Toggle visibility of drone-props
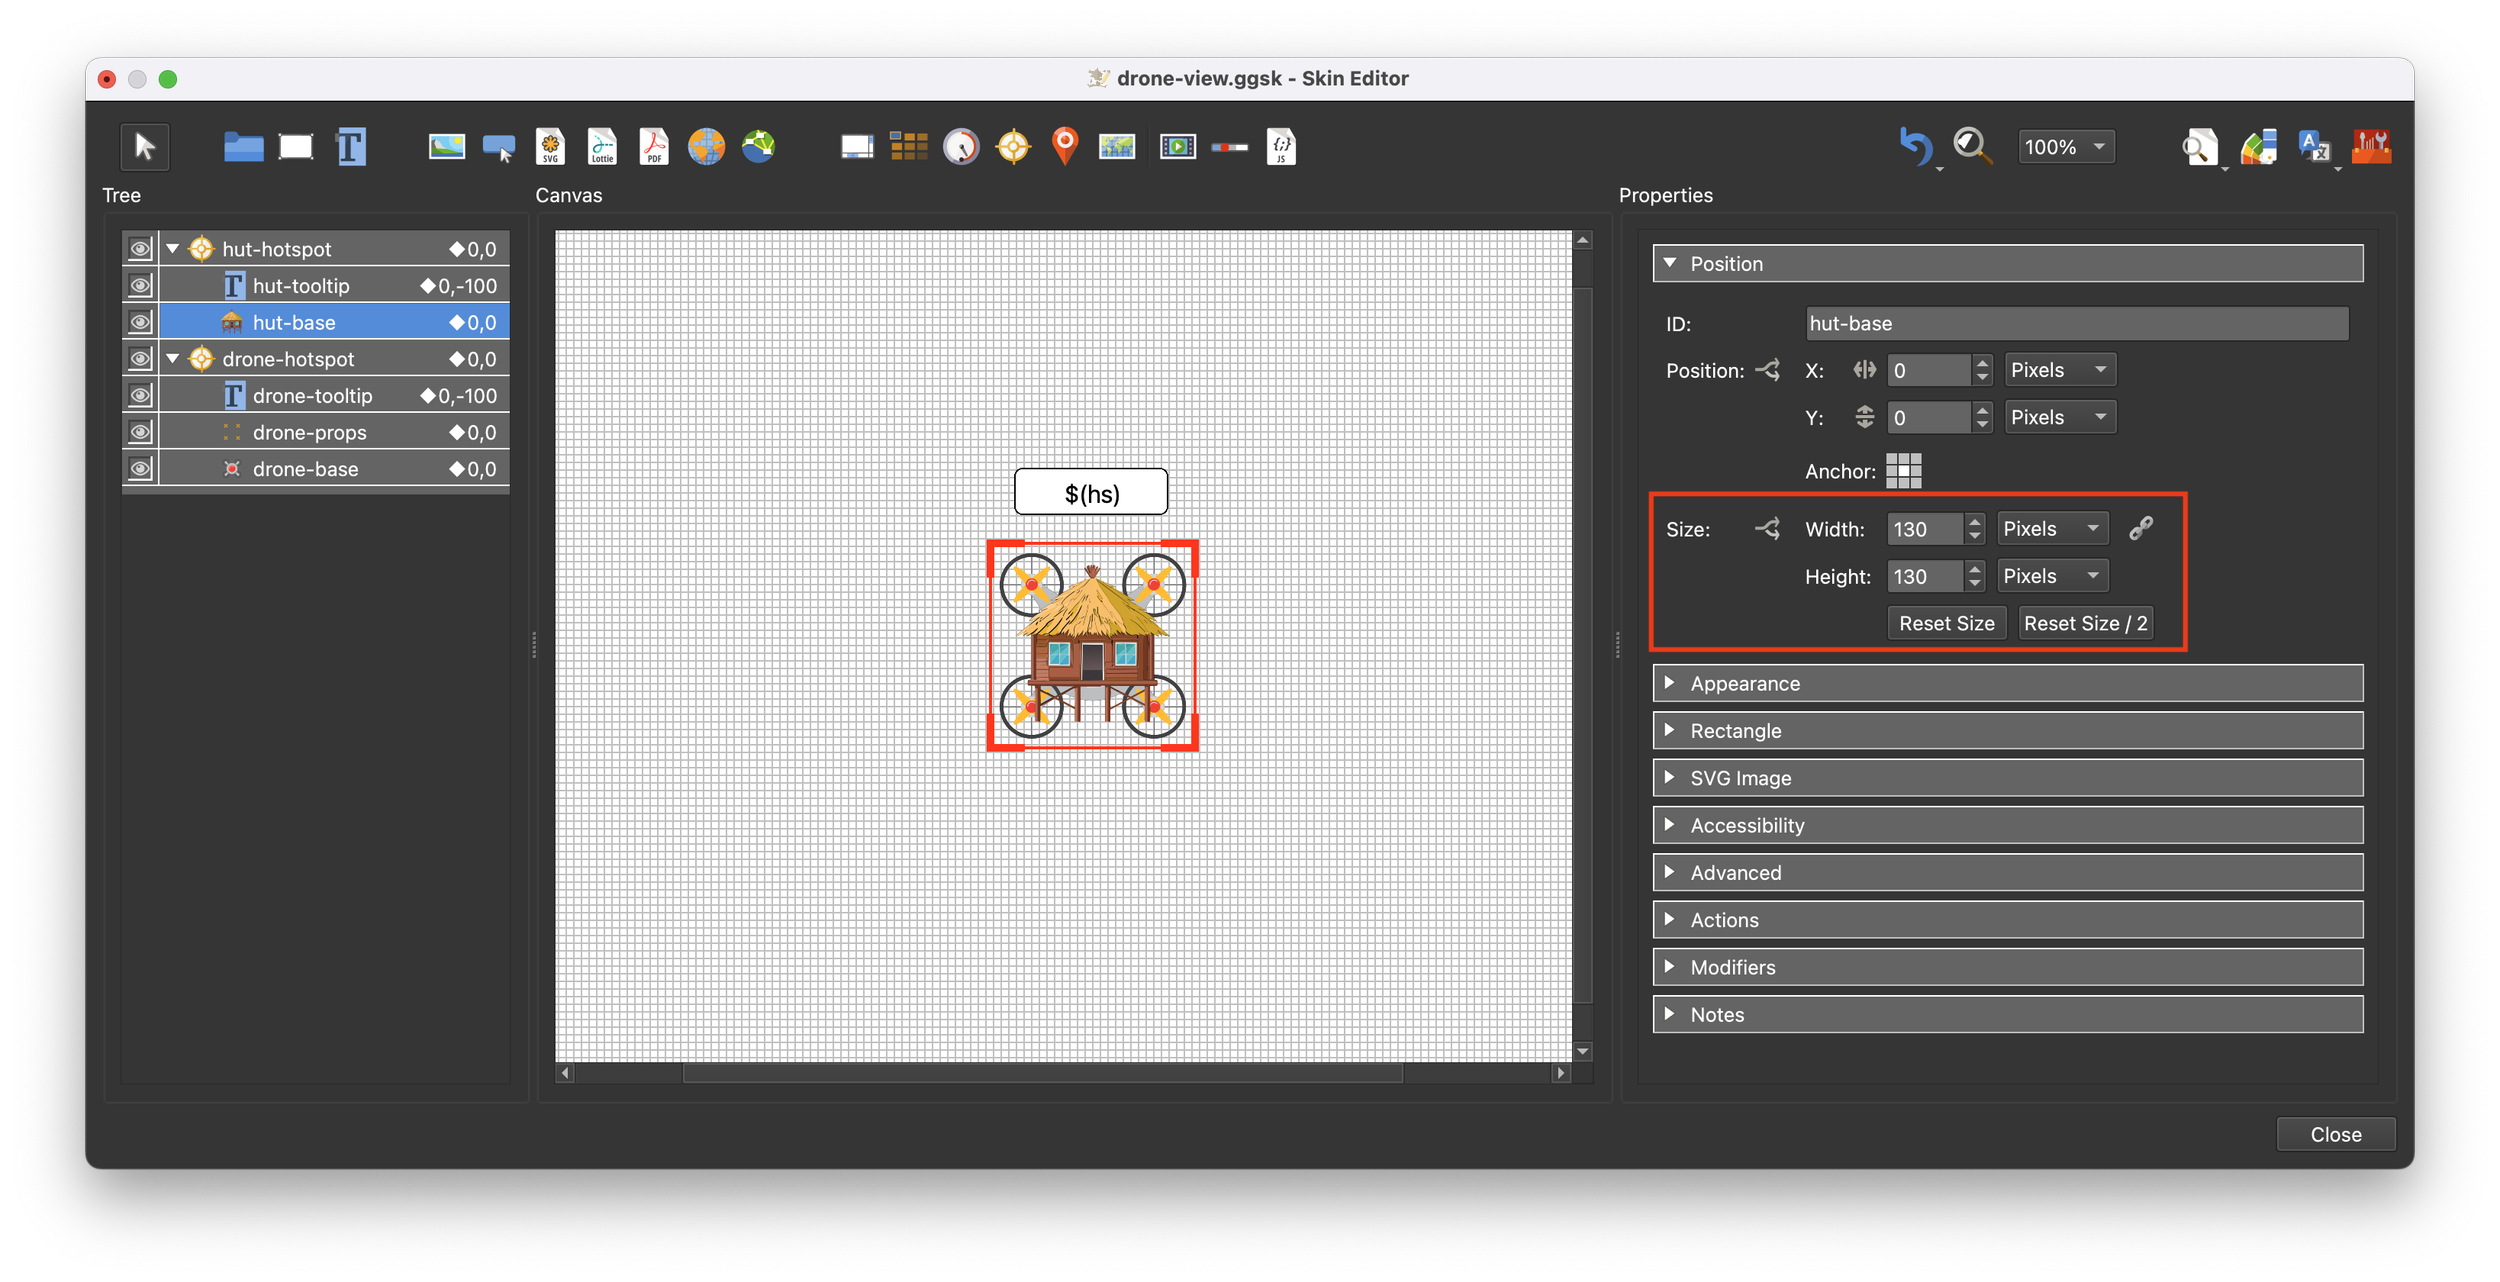This screenshot has height=1282, width=2500. (140, 432)
